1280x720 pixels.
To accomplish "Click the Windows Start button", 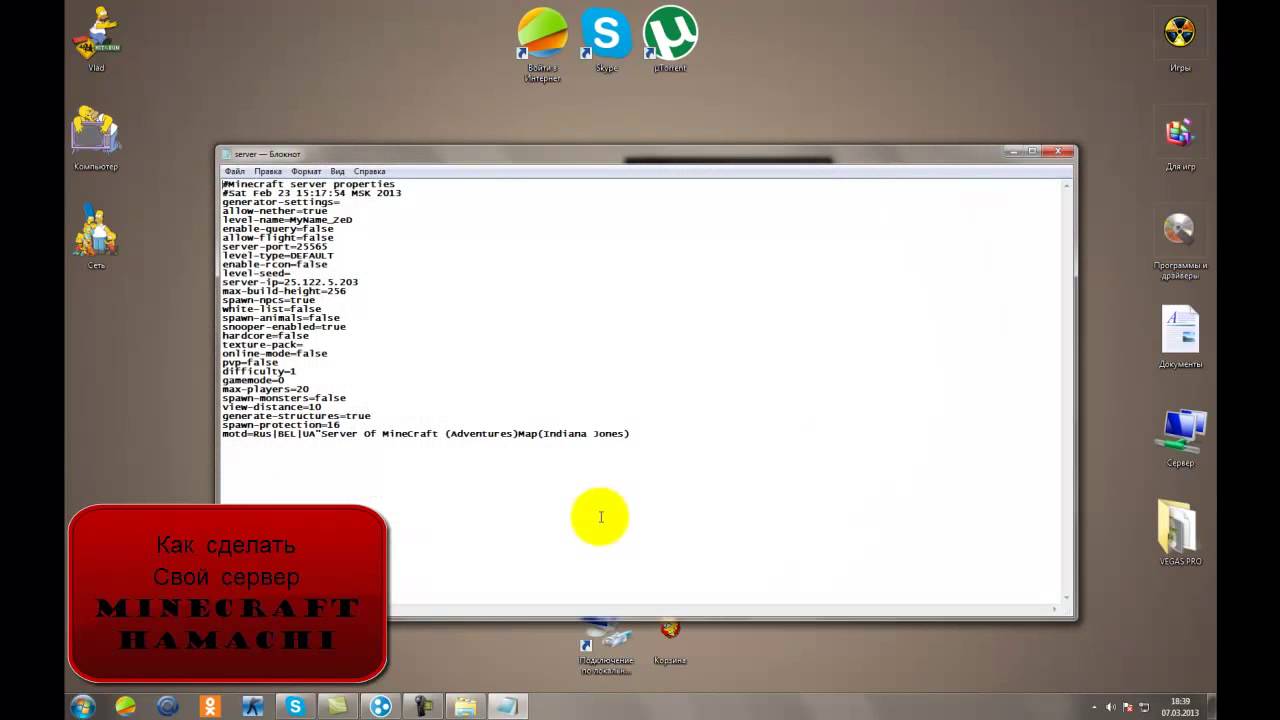I will pyautogui.click(x=83, y=706).
